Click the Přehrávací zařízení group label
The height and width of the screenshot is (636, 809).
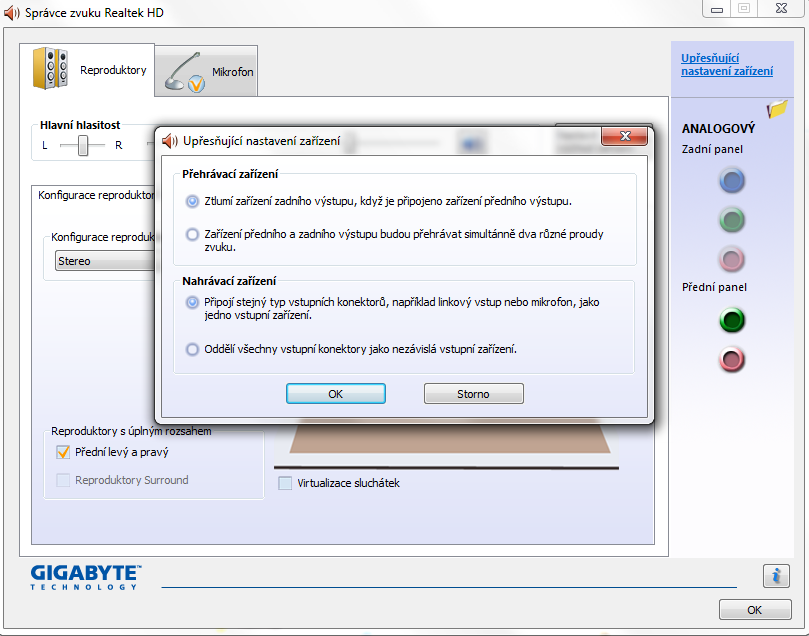(230, 174)
